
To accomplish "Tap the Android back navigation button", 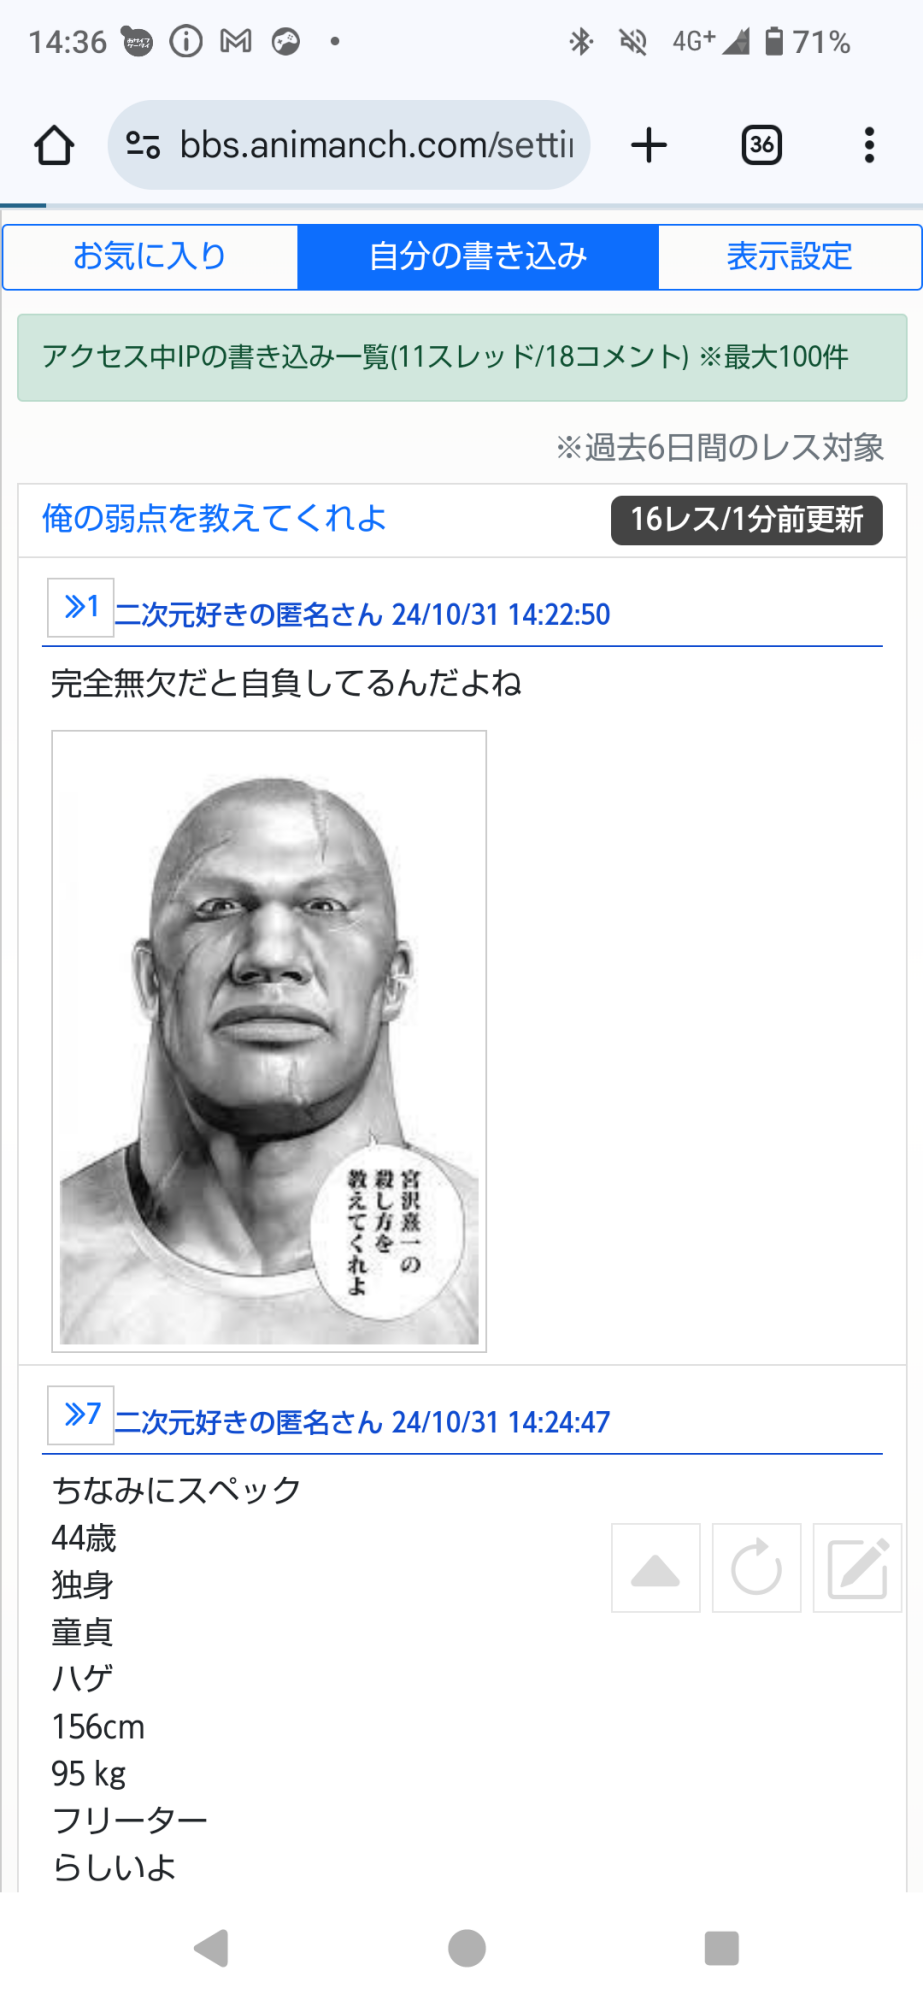I will click(211, 1948).
